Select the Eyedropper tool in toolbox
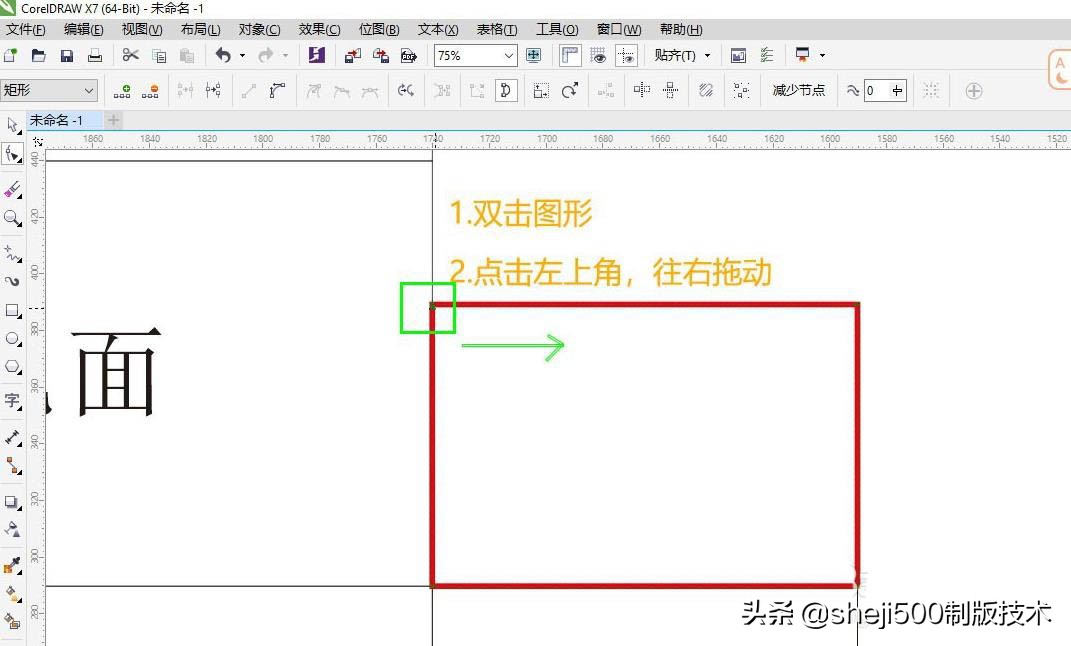The height and width of the screenshot is (646, 1071). click(x=12, y=565)
